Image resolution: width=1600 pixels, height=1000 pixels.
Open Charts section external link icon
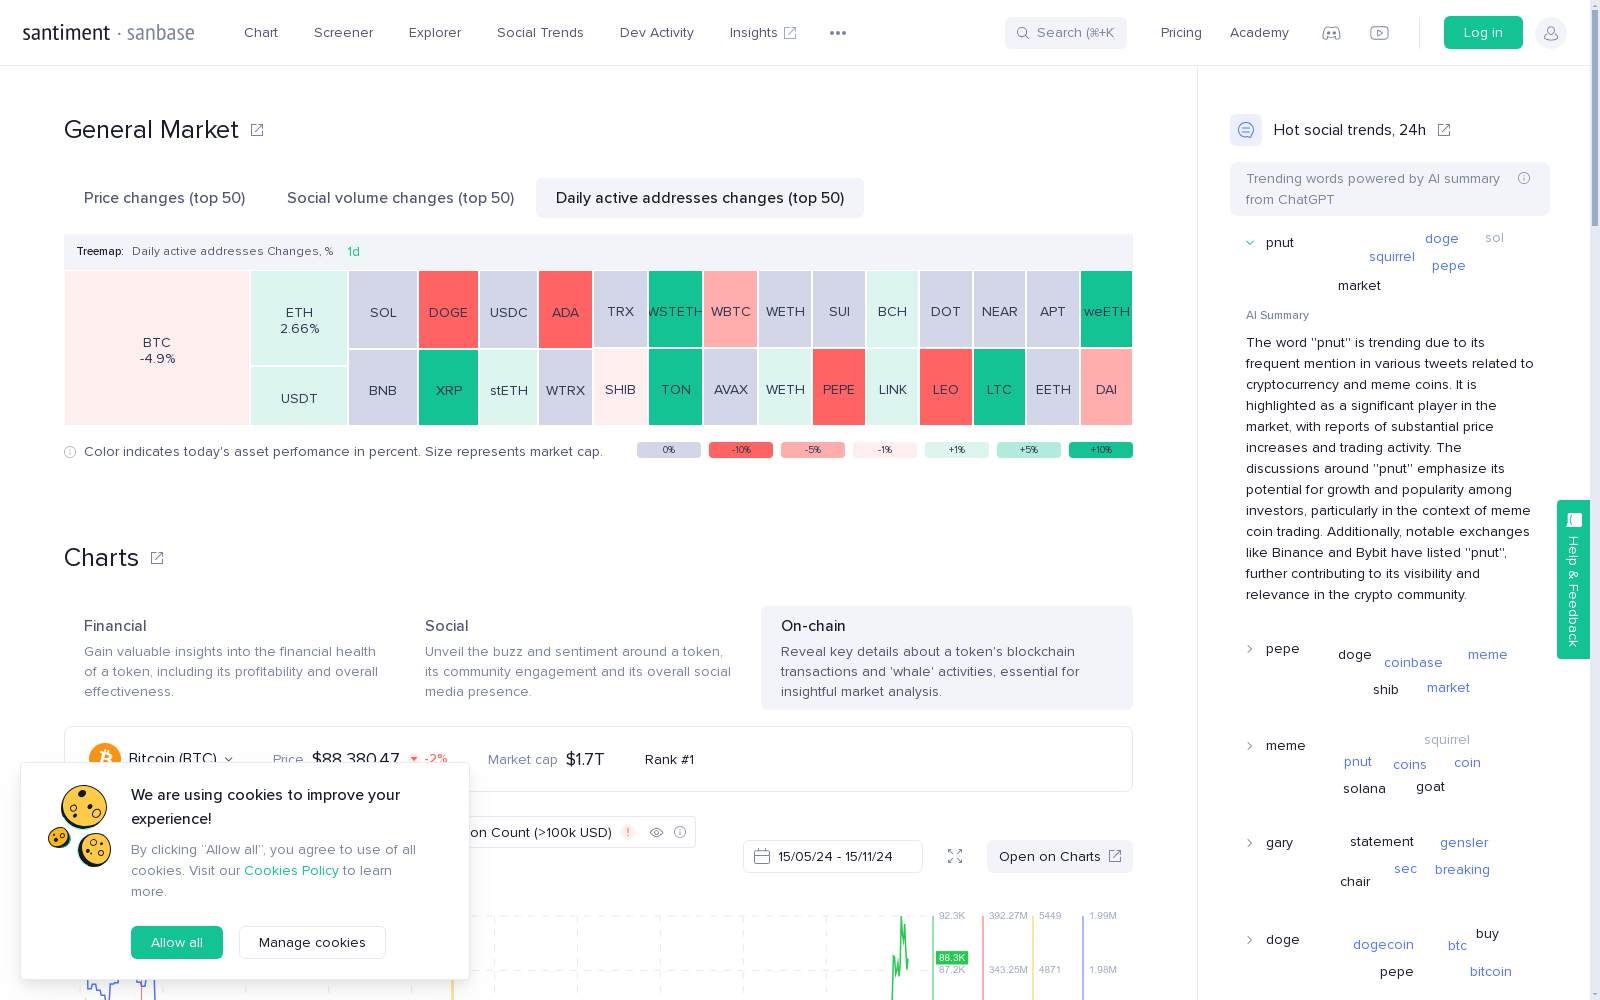click(x=157, y=558)
